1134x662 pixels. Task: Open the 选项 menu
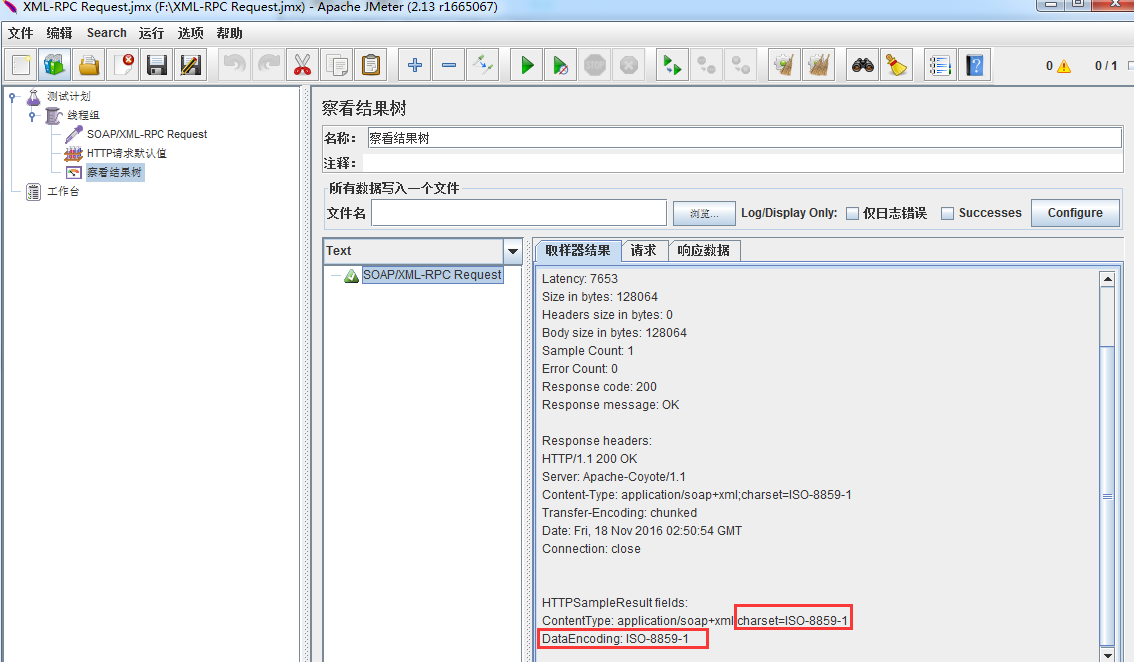(x=190, y=33)
